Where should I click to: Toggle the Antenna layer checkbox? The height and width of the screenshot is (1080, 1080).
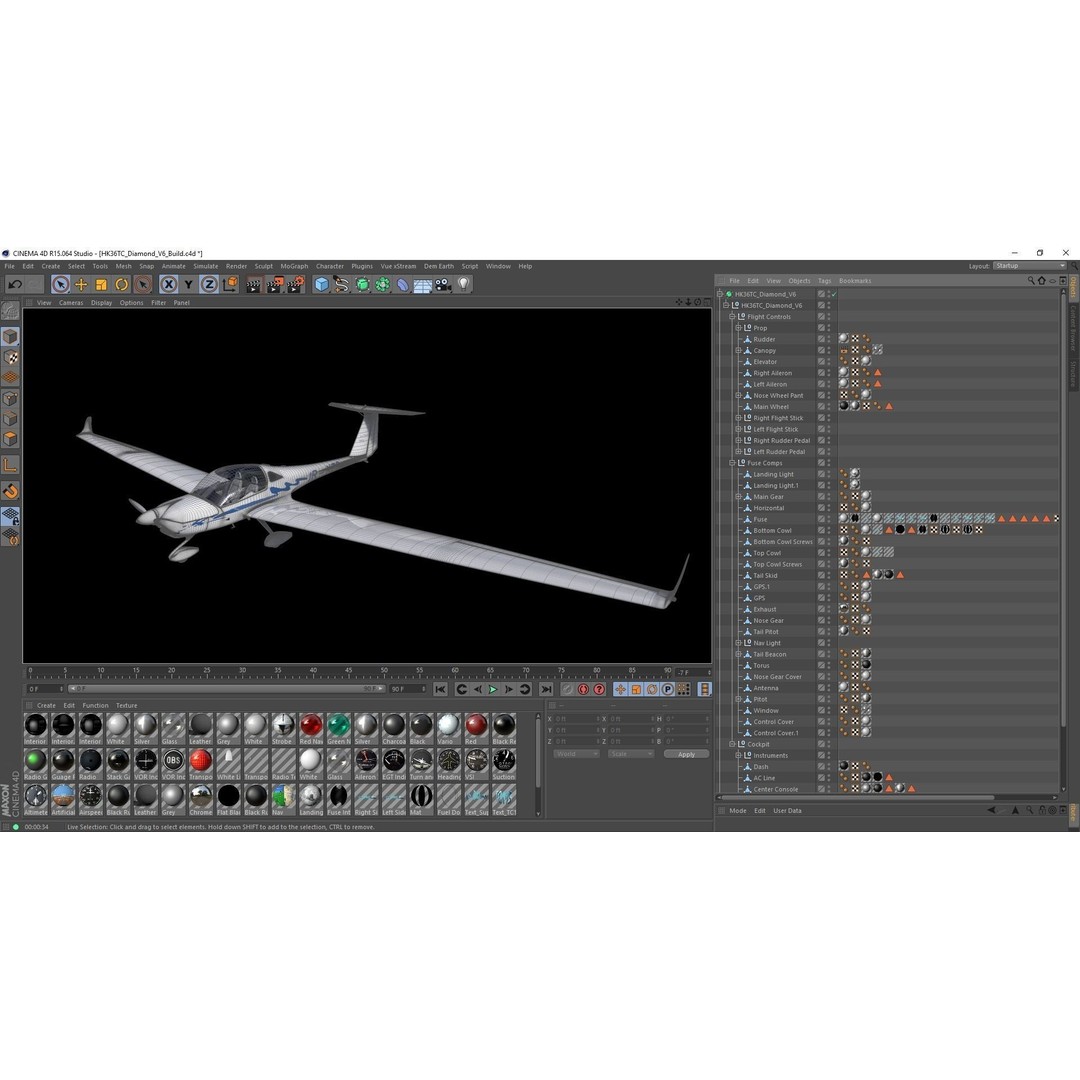(821, 688)
